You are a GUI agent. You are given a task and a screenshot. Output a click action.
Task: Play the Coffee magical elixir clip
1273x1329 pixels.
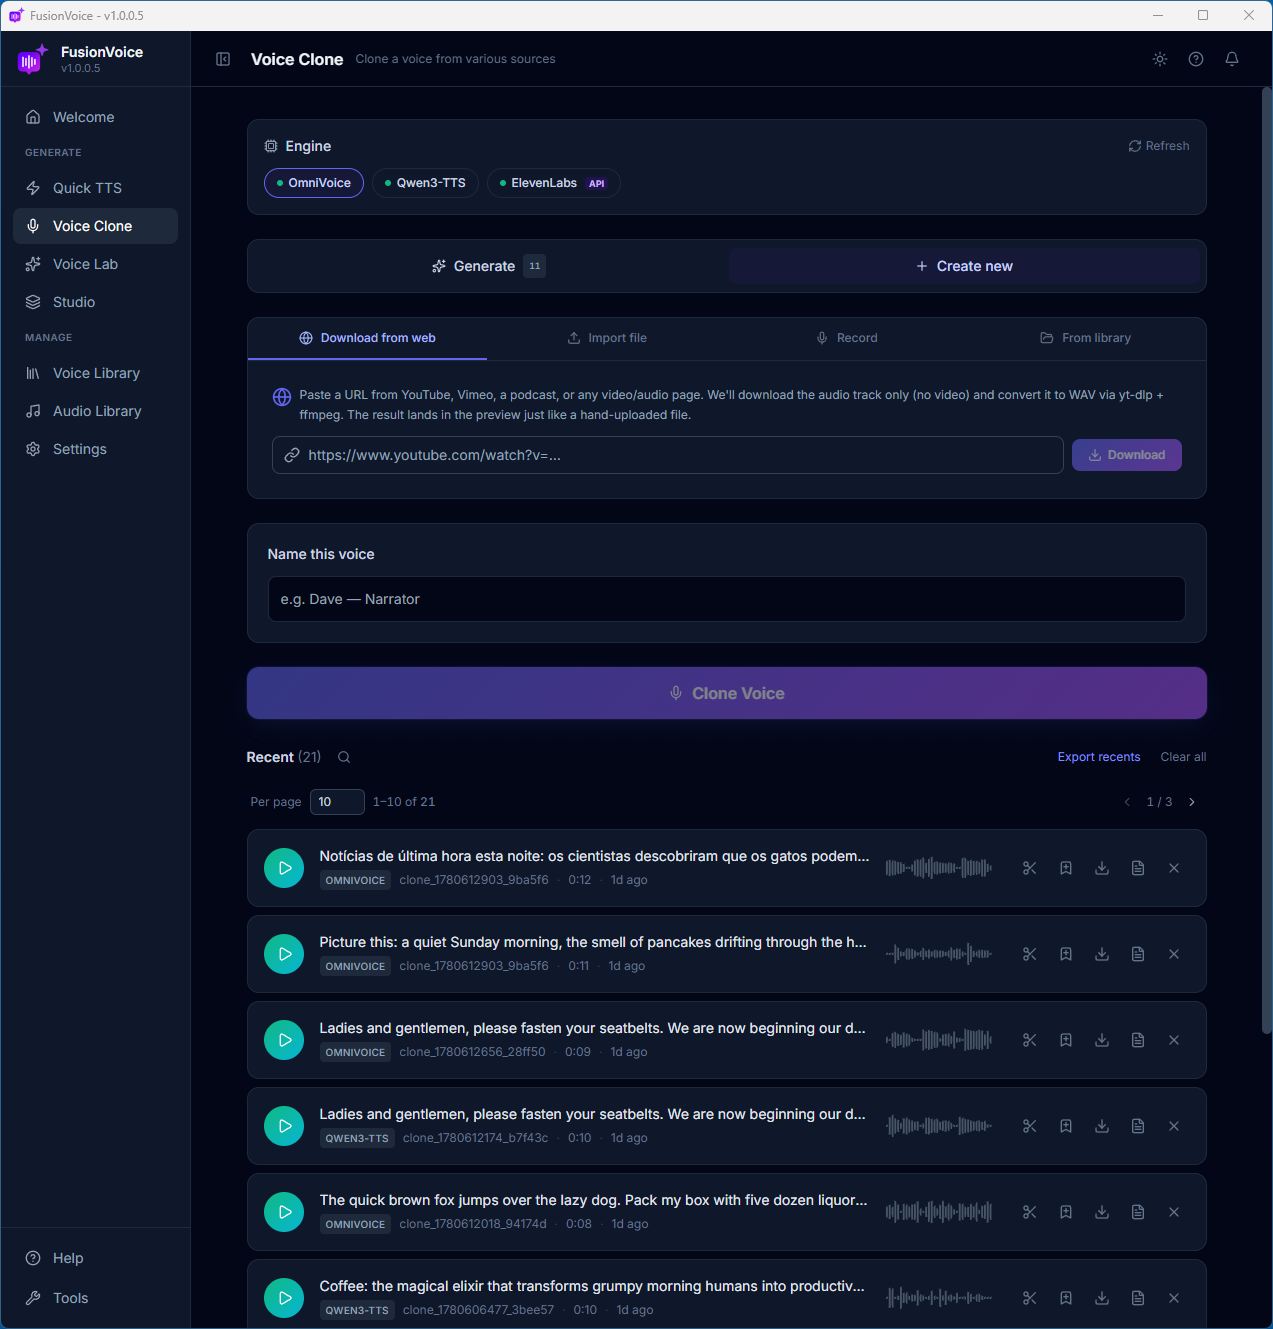tap(284, 1298)
